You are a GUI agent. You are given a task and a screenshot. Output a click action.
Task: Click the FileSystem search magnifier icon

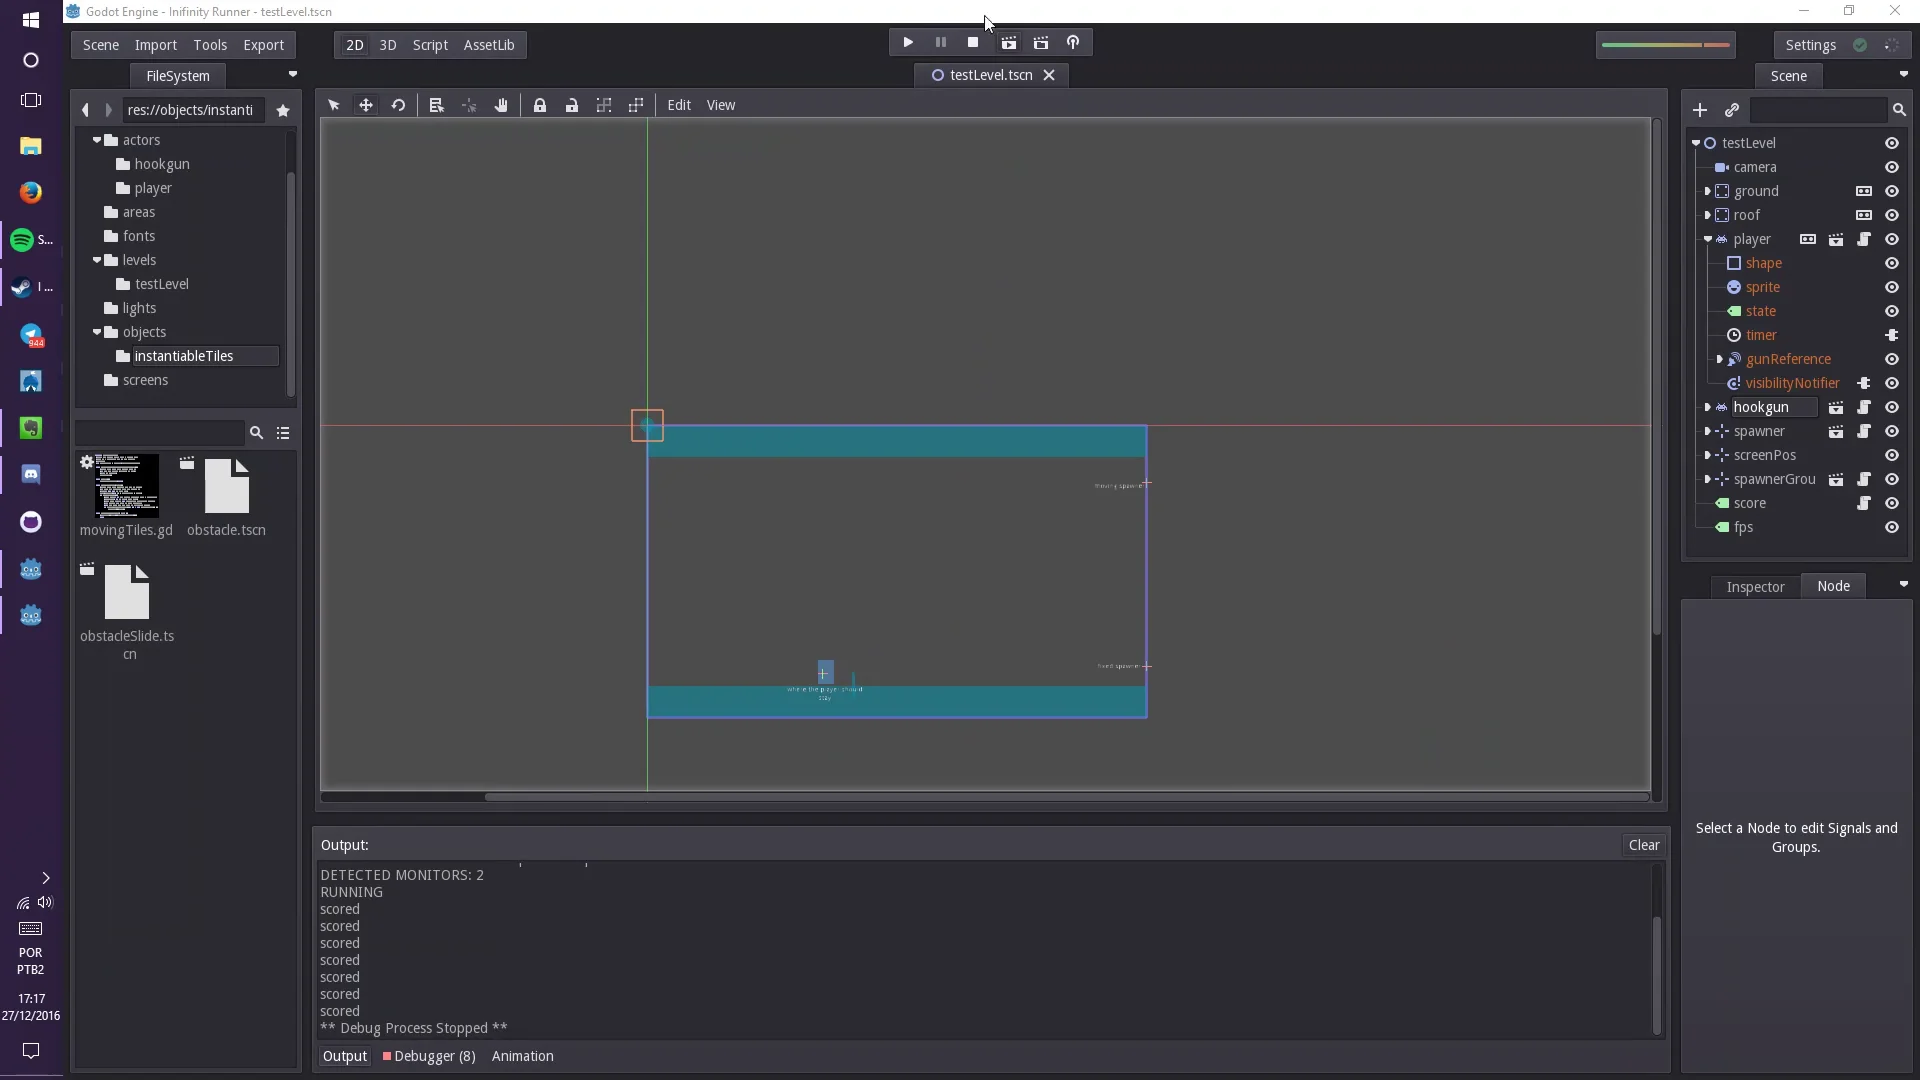[x=256, y=433]
